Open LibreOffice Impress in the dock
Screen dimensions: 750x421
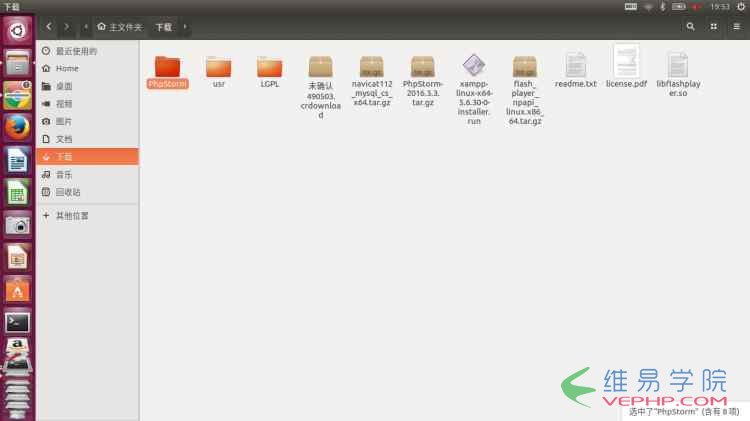[x=17, y=257]
